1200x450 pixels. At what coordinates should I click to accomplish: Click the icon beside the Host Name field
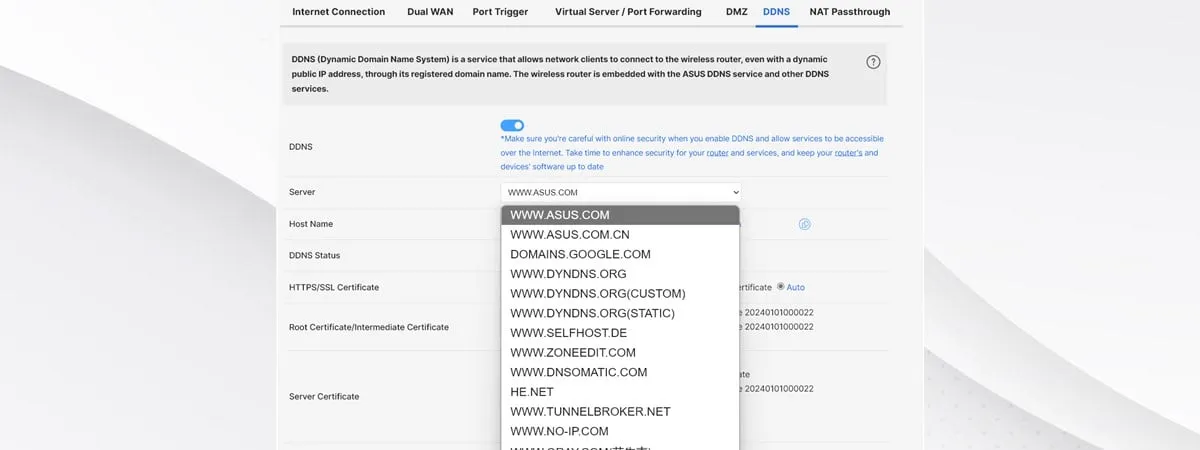click(805, 224)
